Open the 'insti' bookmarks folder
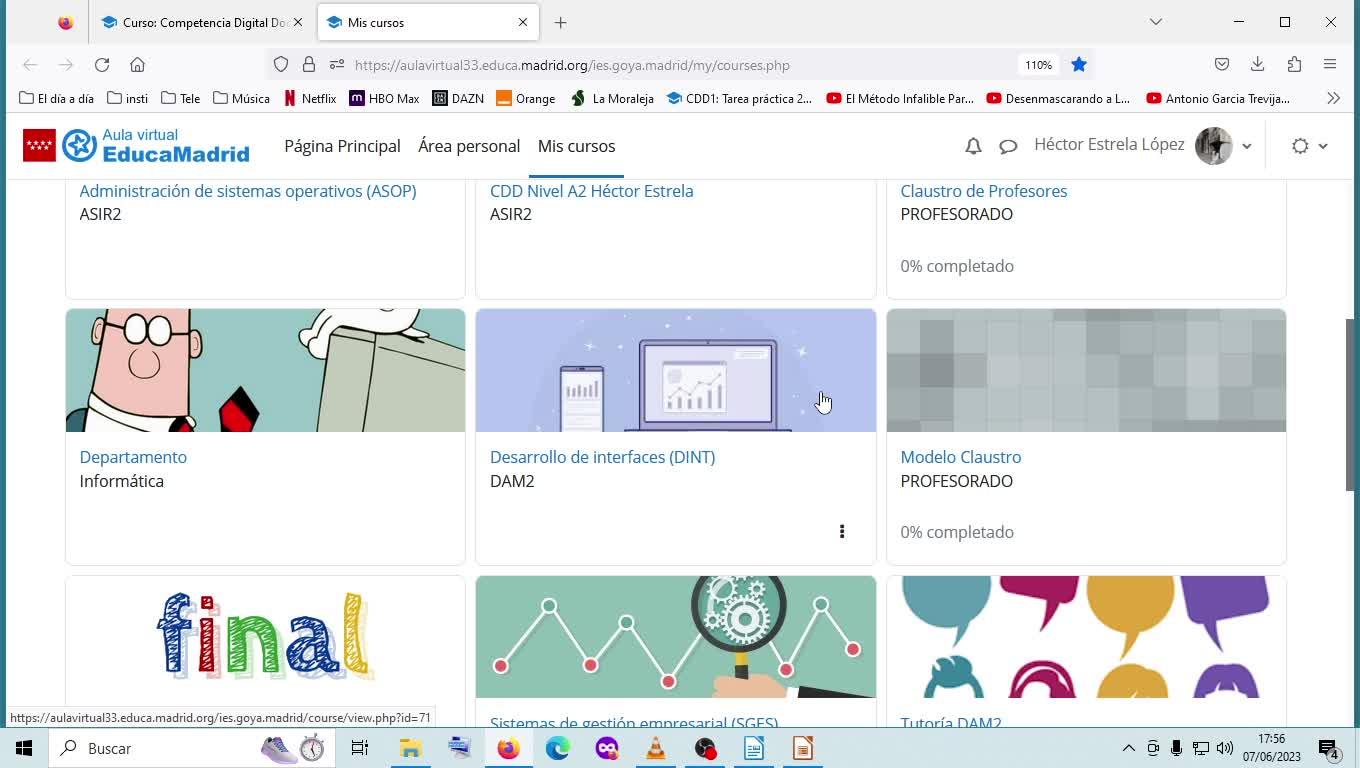This screenshot has height=768, width=1360. [128, 98]
